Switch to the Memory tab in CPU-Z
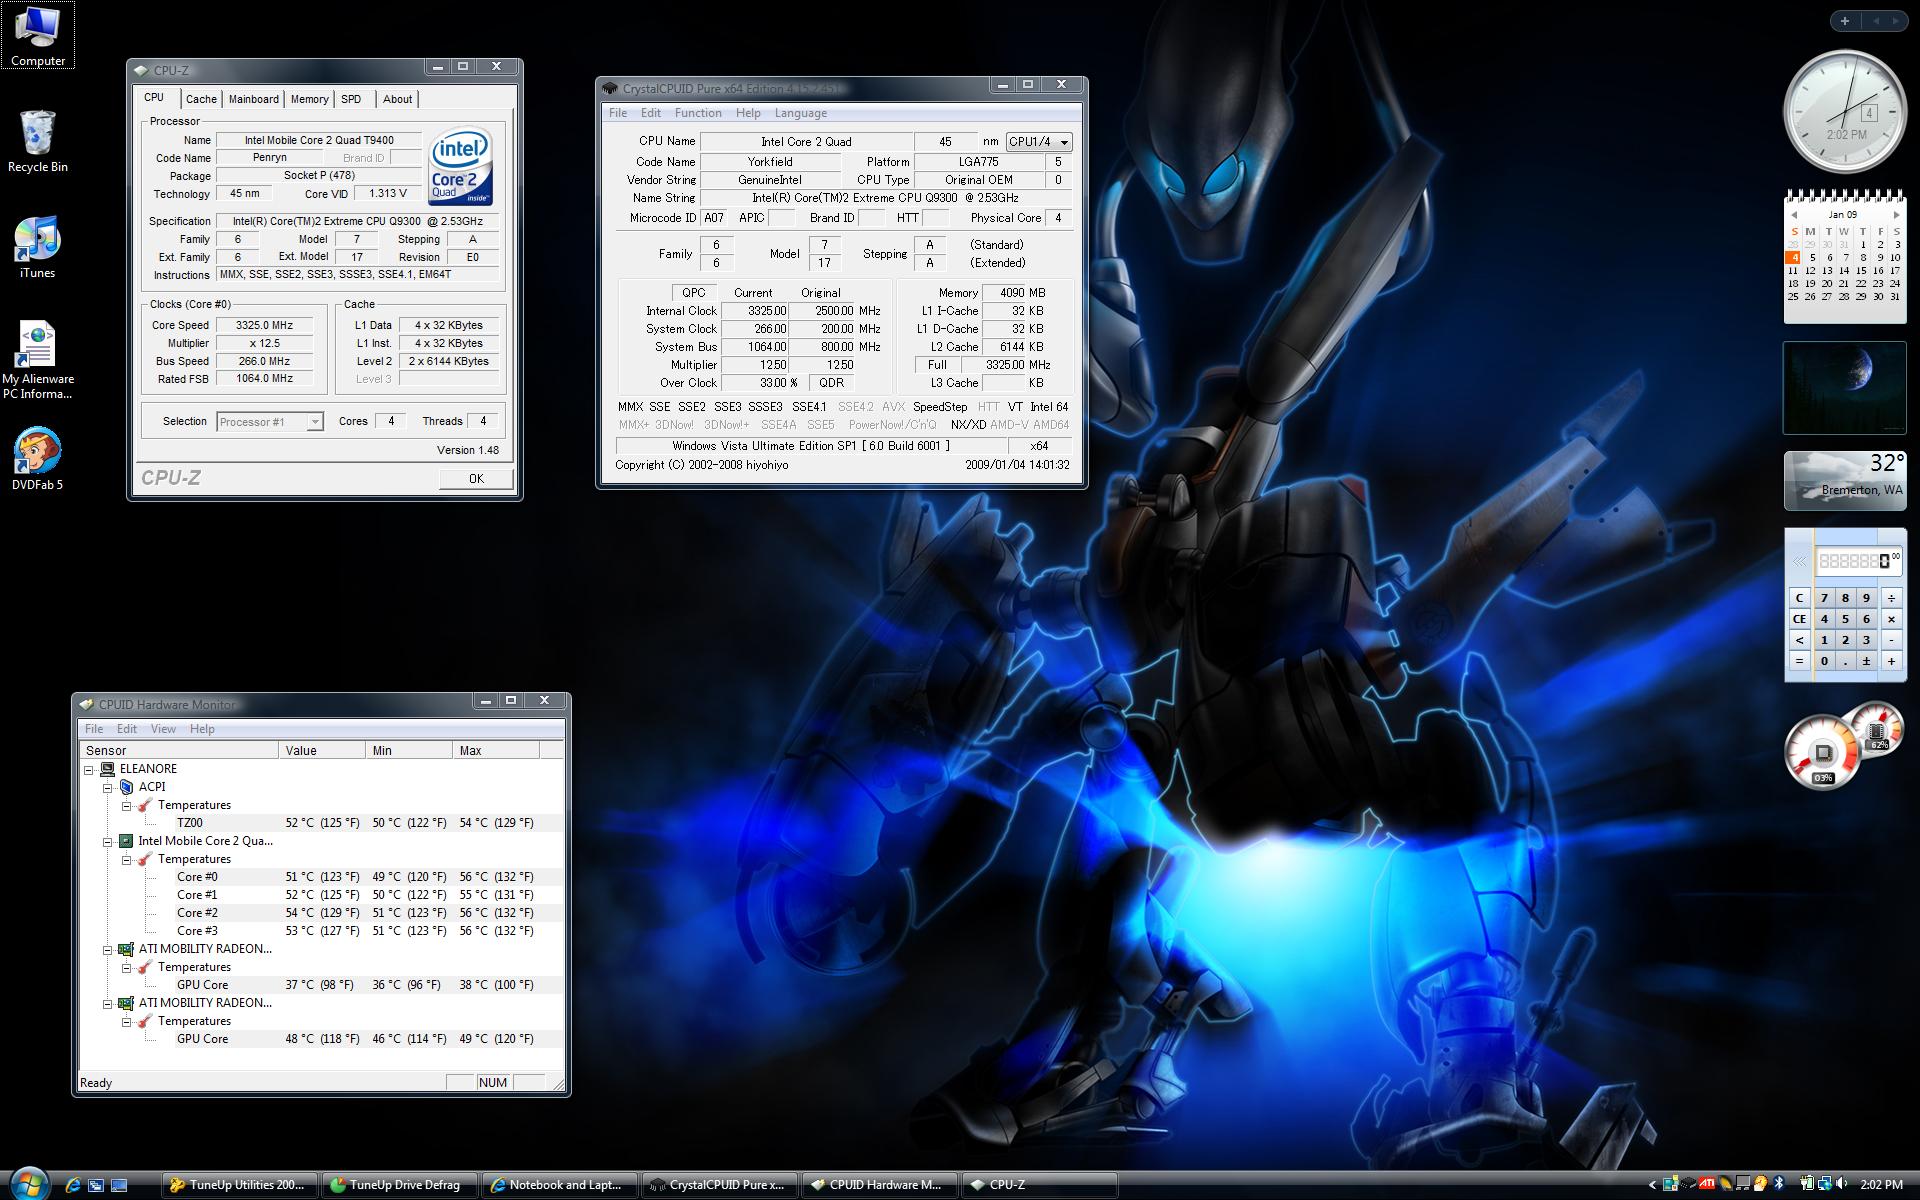 pos(309,99)
